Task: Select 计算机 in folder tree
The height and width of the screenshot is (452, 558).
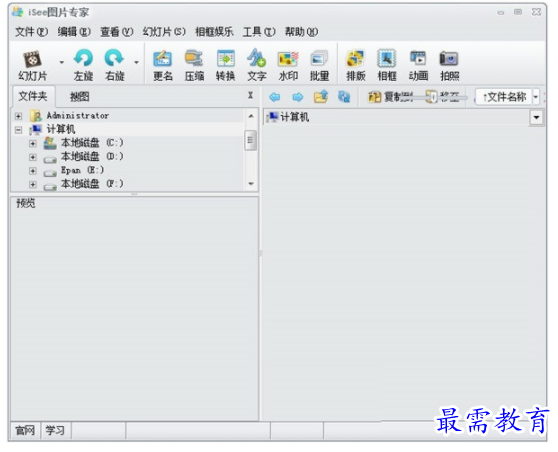Action: click(x=61, y=129)
